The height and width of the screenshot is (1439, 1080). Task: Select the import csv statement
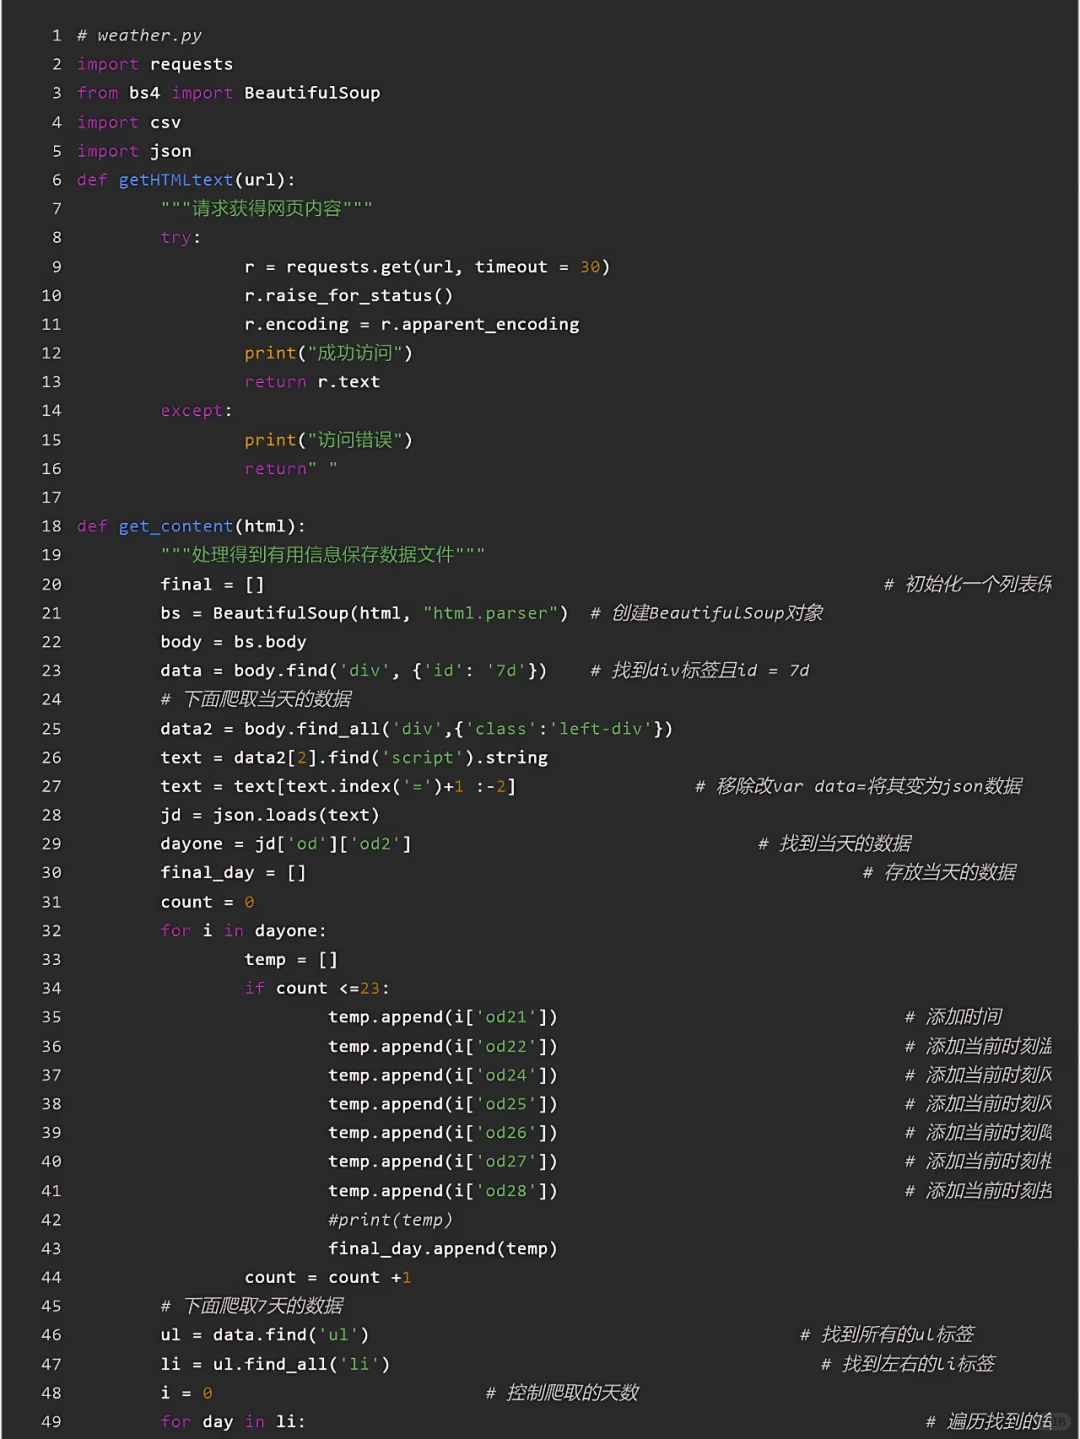(130, 122)
